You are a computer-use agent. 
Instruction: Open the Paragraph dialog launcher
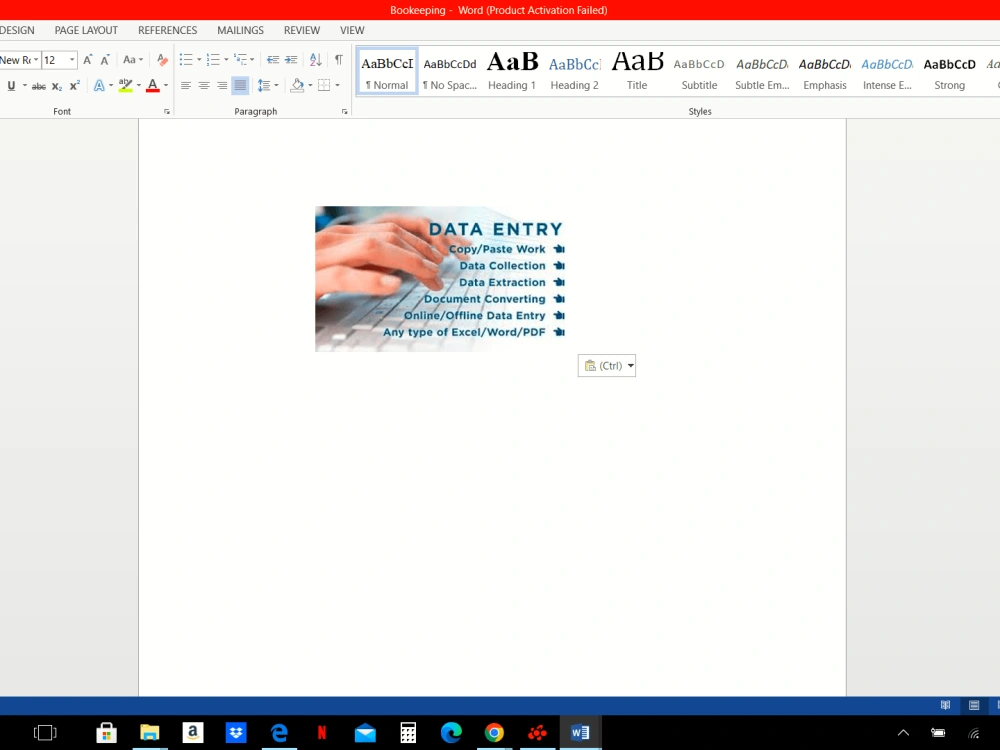point(344,112)
